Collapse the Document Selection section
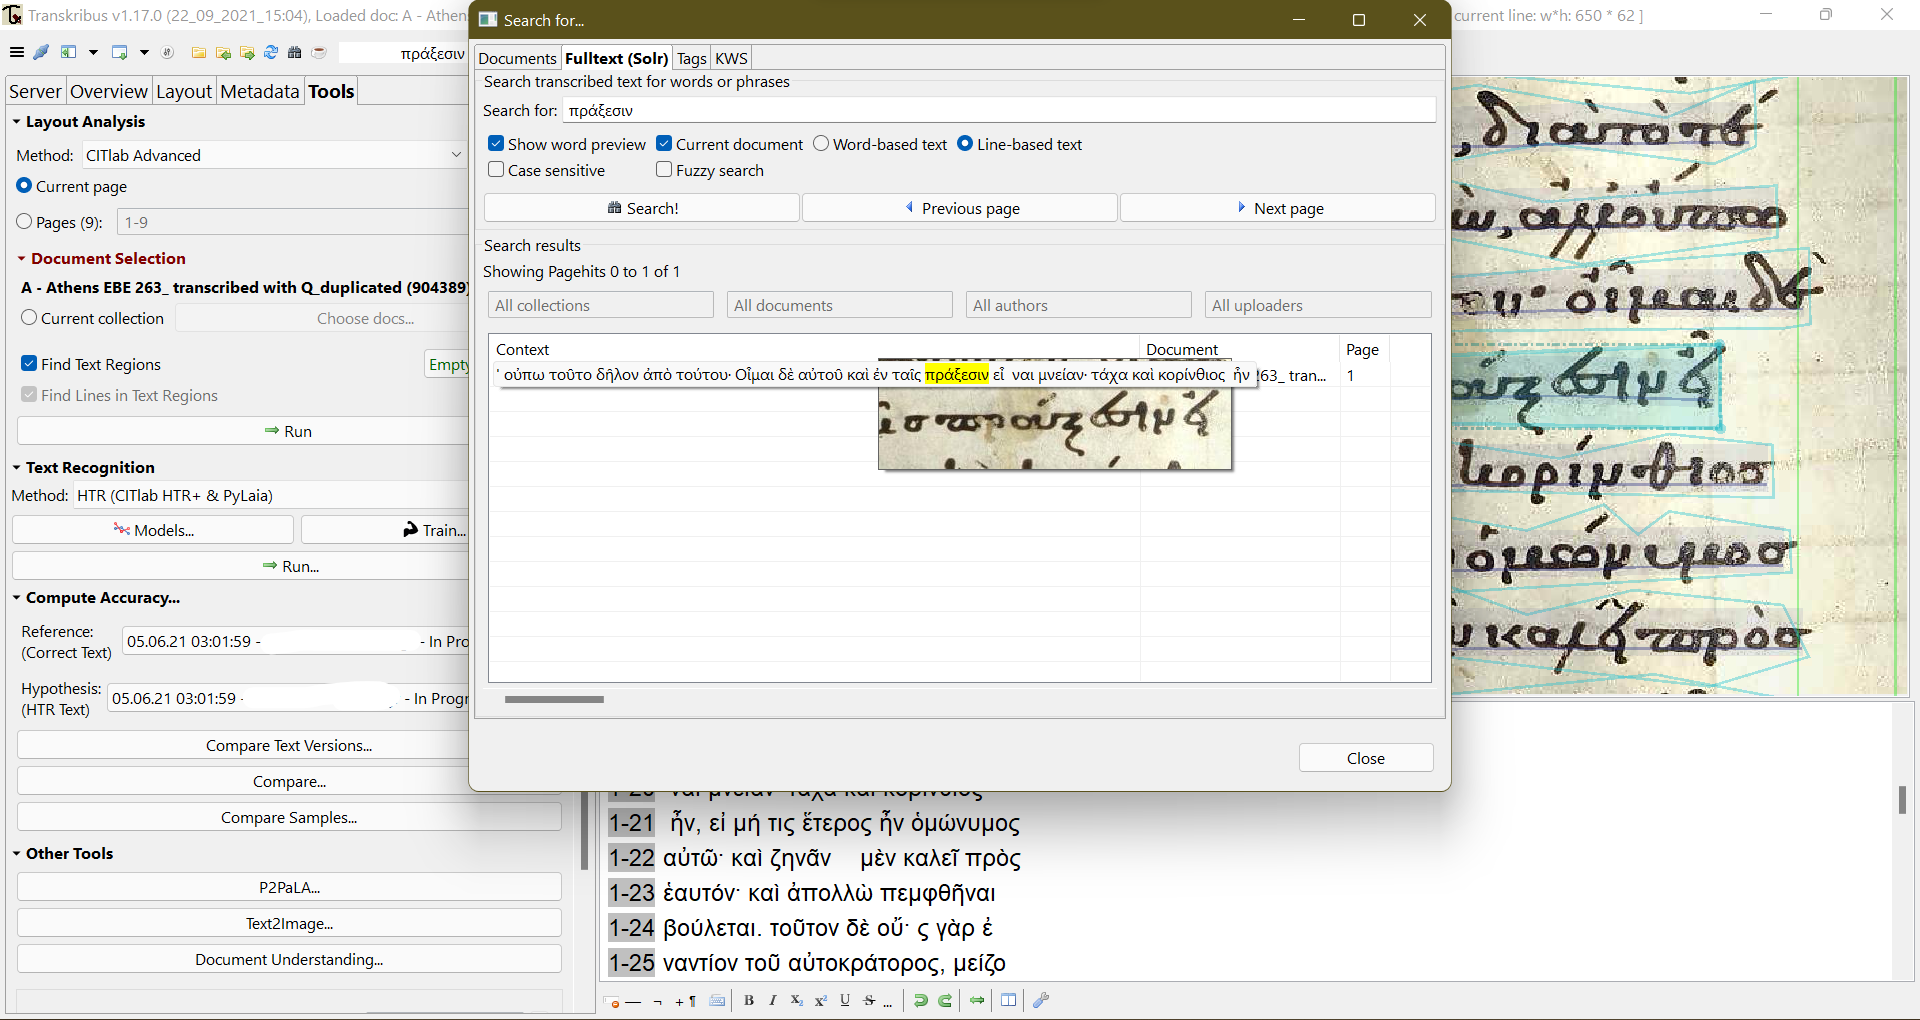 tap(21, 259)
